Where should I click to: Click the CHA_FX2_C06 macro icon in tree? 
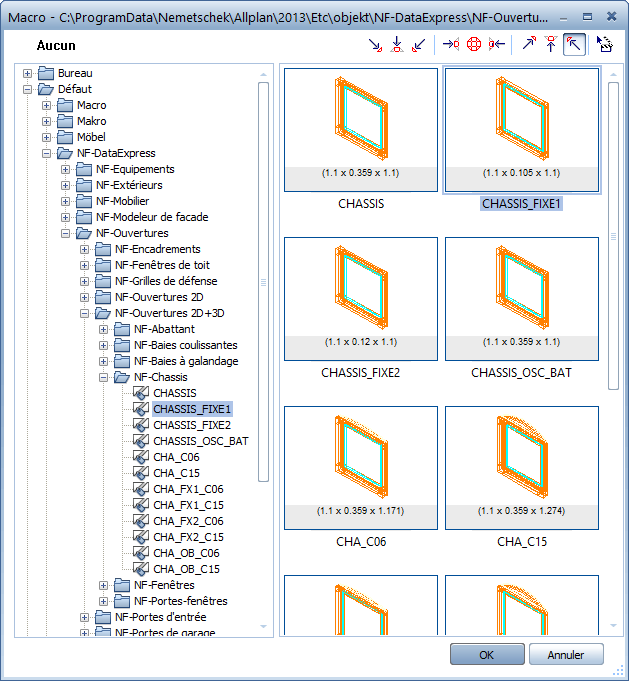pos(141,521)
